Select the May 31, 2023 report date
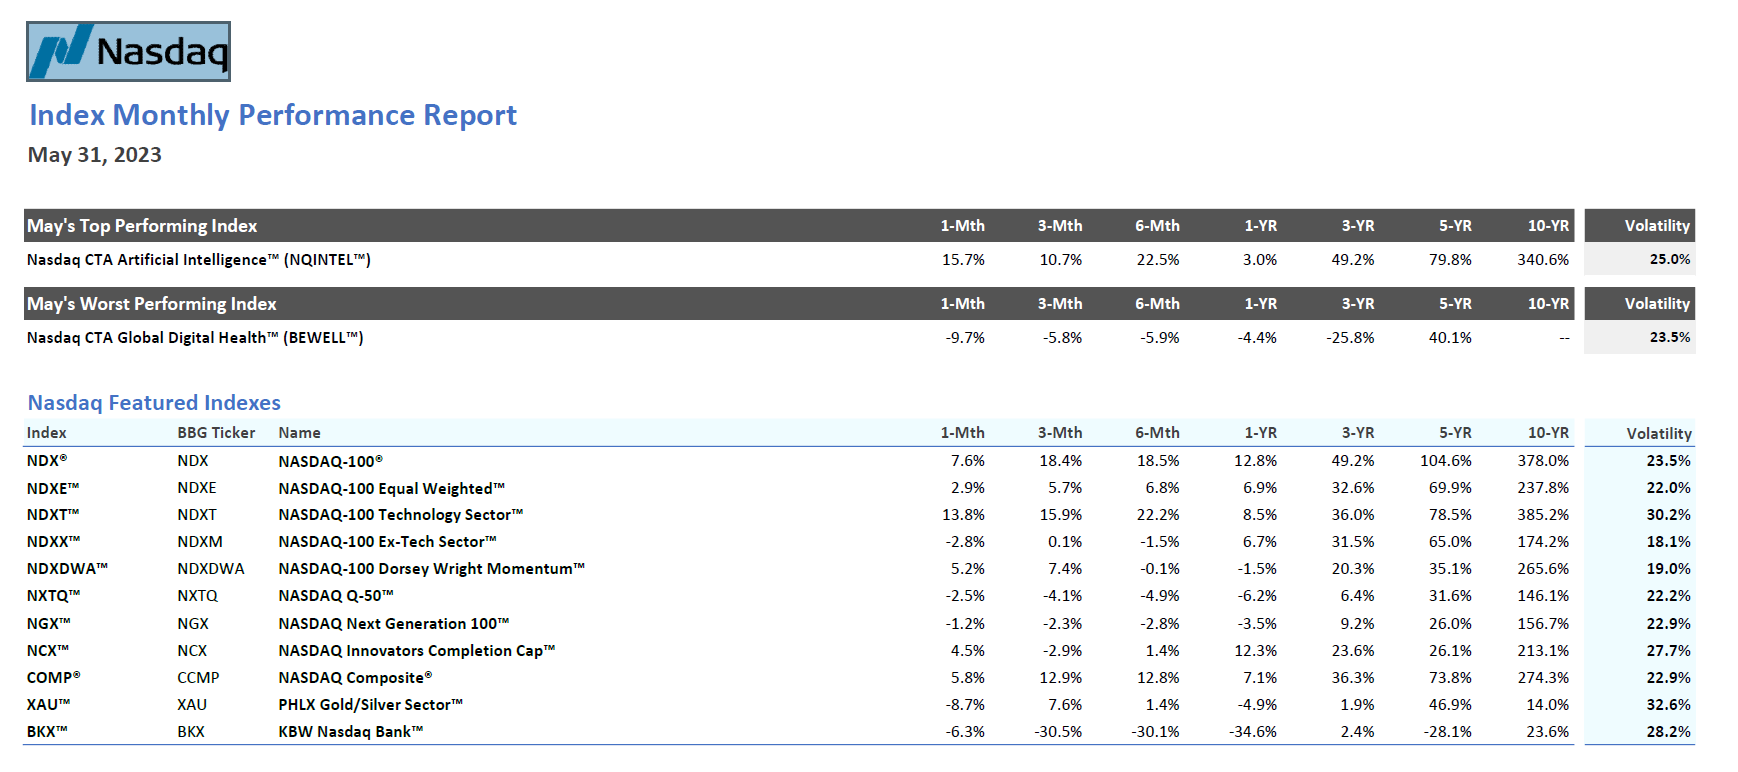 coord(95,155)
